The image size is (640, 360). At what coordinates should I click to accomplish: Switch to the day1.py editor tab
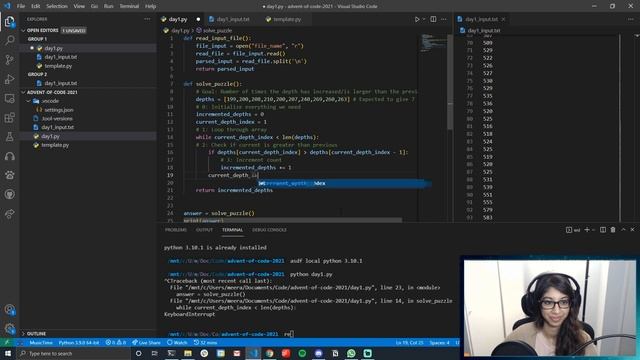[x=181, y=19]
